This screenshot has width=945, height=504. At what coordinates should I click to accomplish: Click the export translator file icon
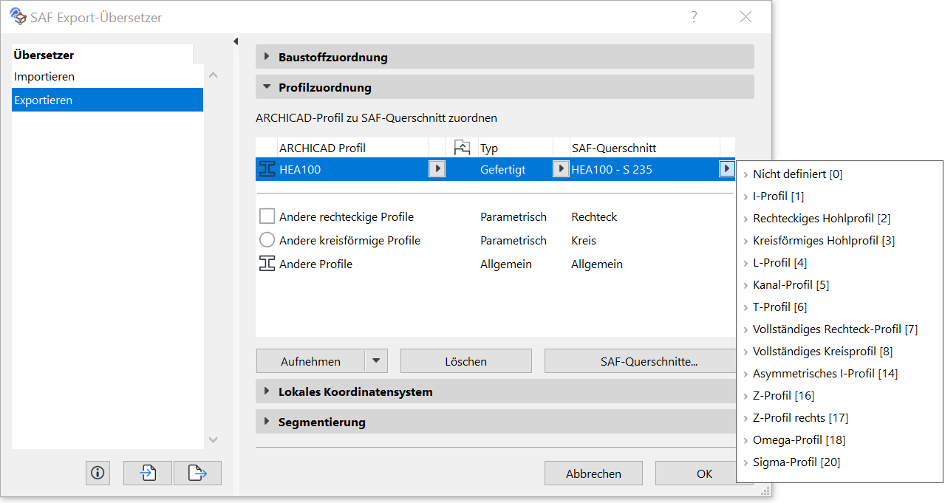(196, 473)
